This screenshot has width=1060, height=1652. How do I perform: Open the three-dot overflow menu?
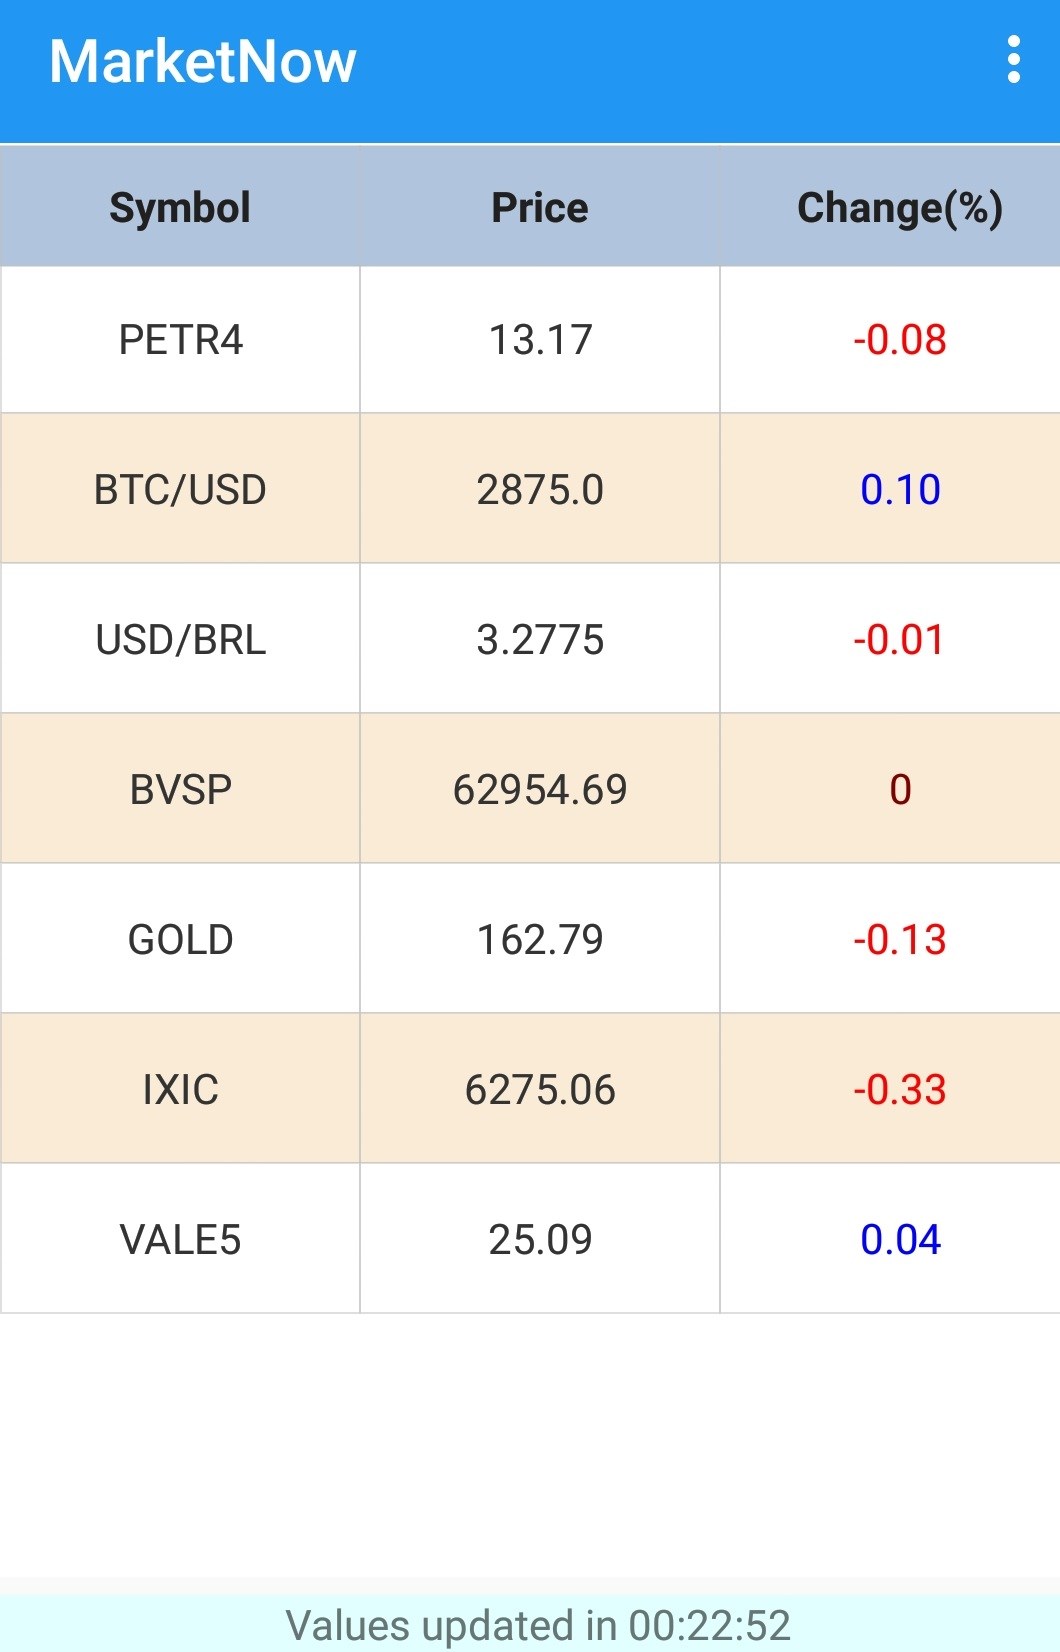(x=1014, y=60)
